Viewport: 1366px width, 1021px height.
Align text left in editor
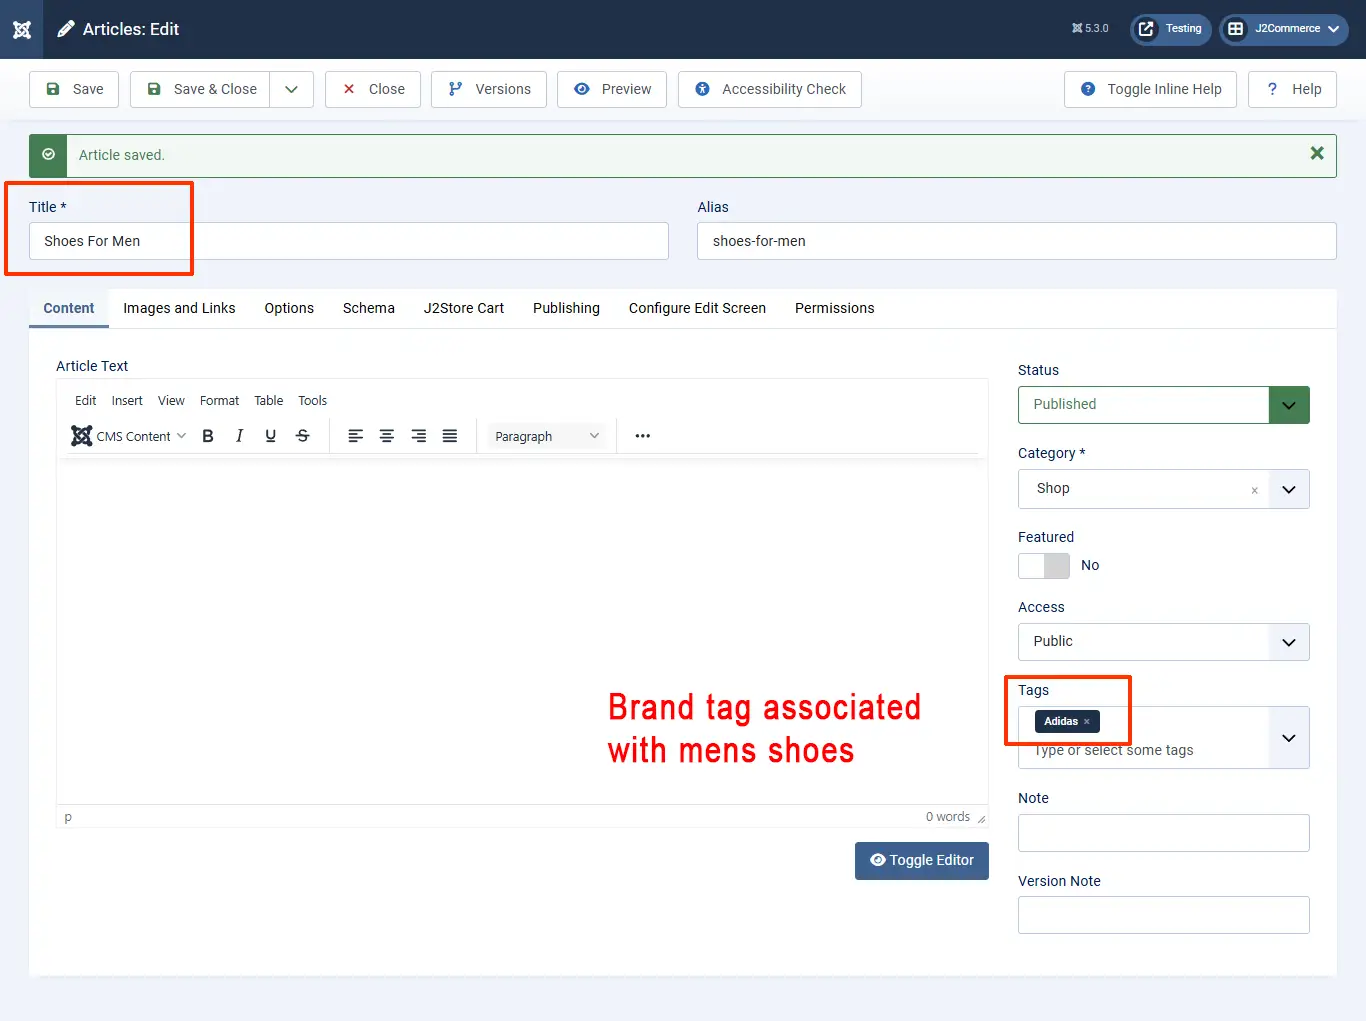[355, 436]
